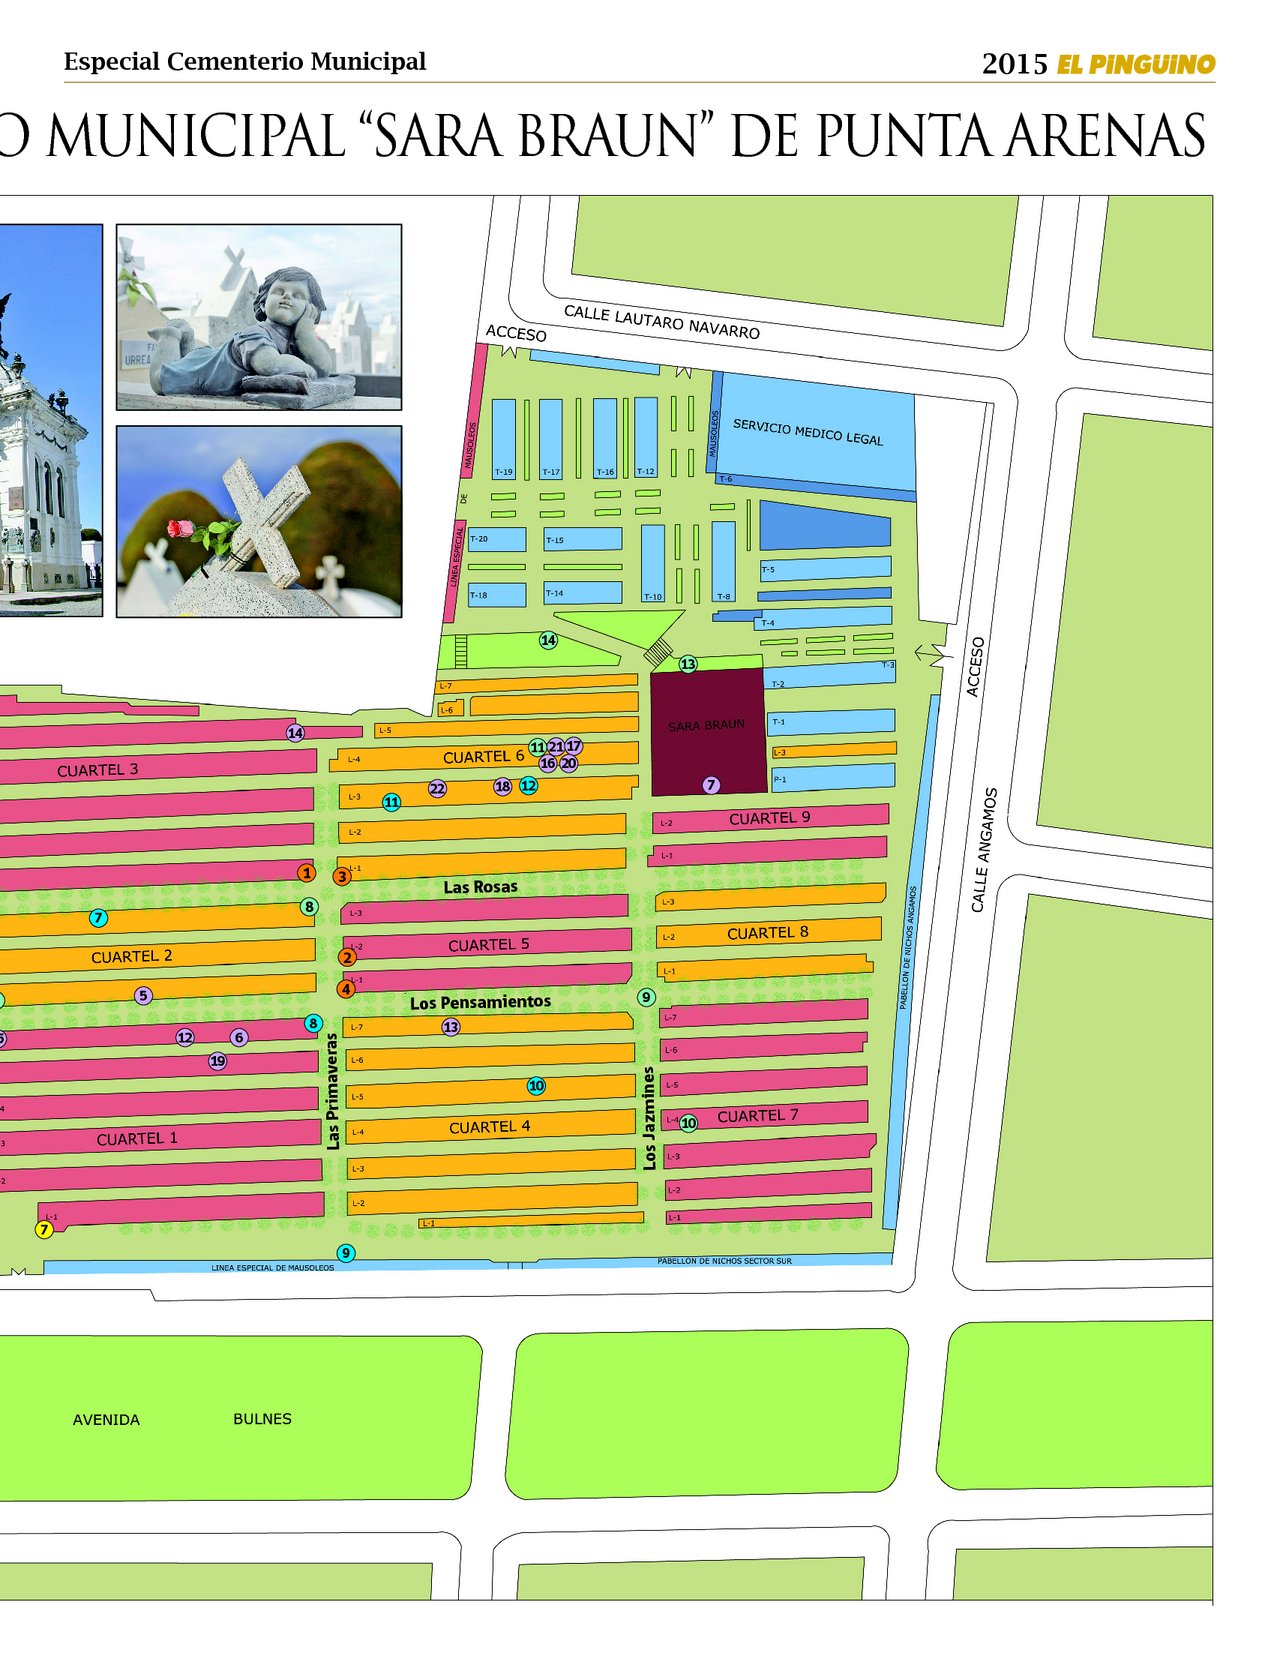Select the AVENIDA label
The height and width of the screenshot is (1674, 1280).
coord(106,1420)
